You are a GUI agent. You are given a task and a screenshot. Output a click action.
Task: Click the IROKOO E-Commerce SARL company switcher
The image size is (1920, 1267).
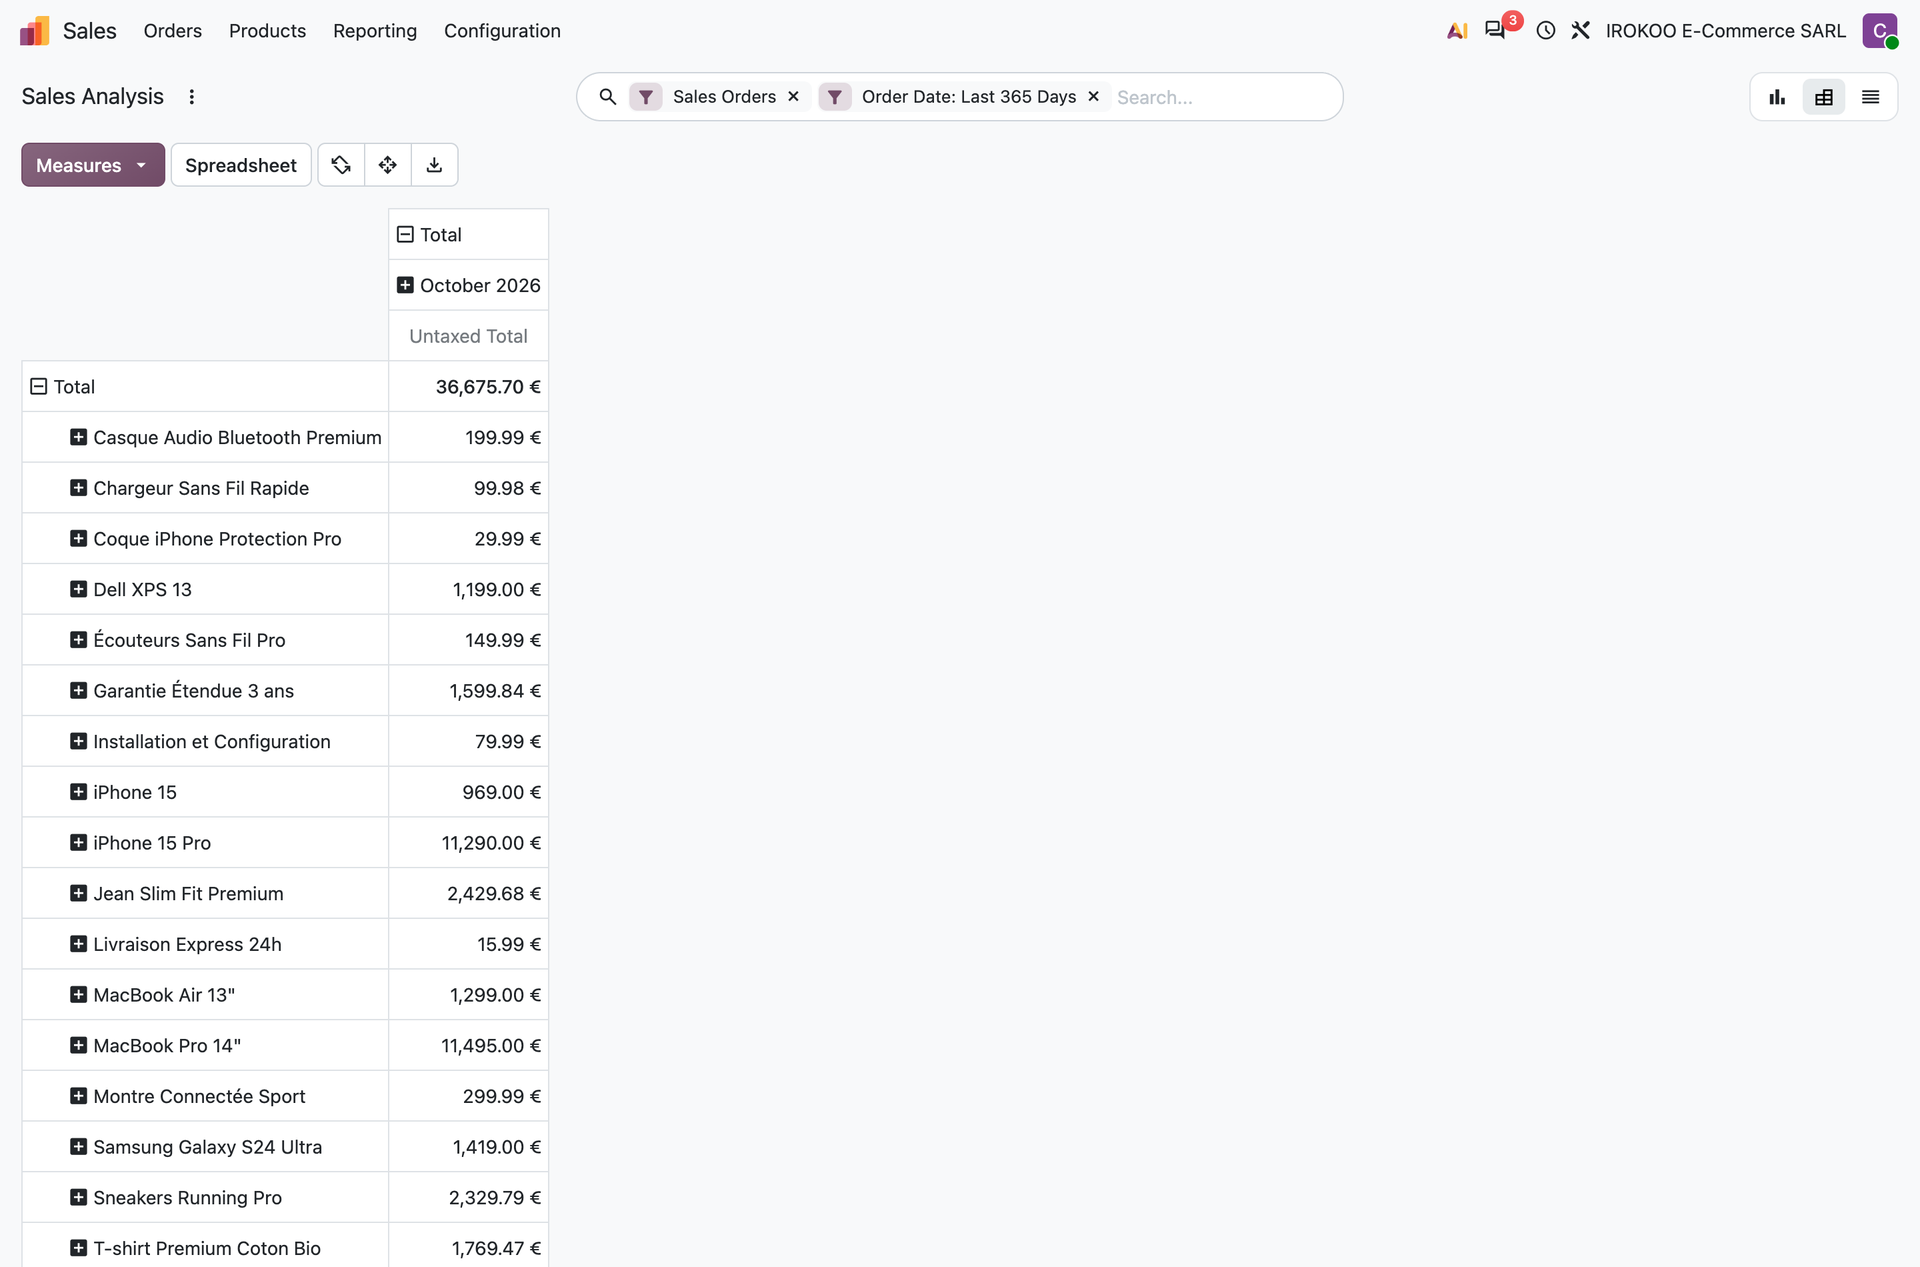1725,31
